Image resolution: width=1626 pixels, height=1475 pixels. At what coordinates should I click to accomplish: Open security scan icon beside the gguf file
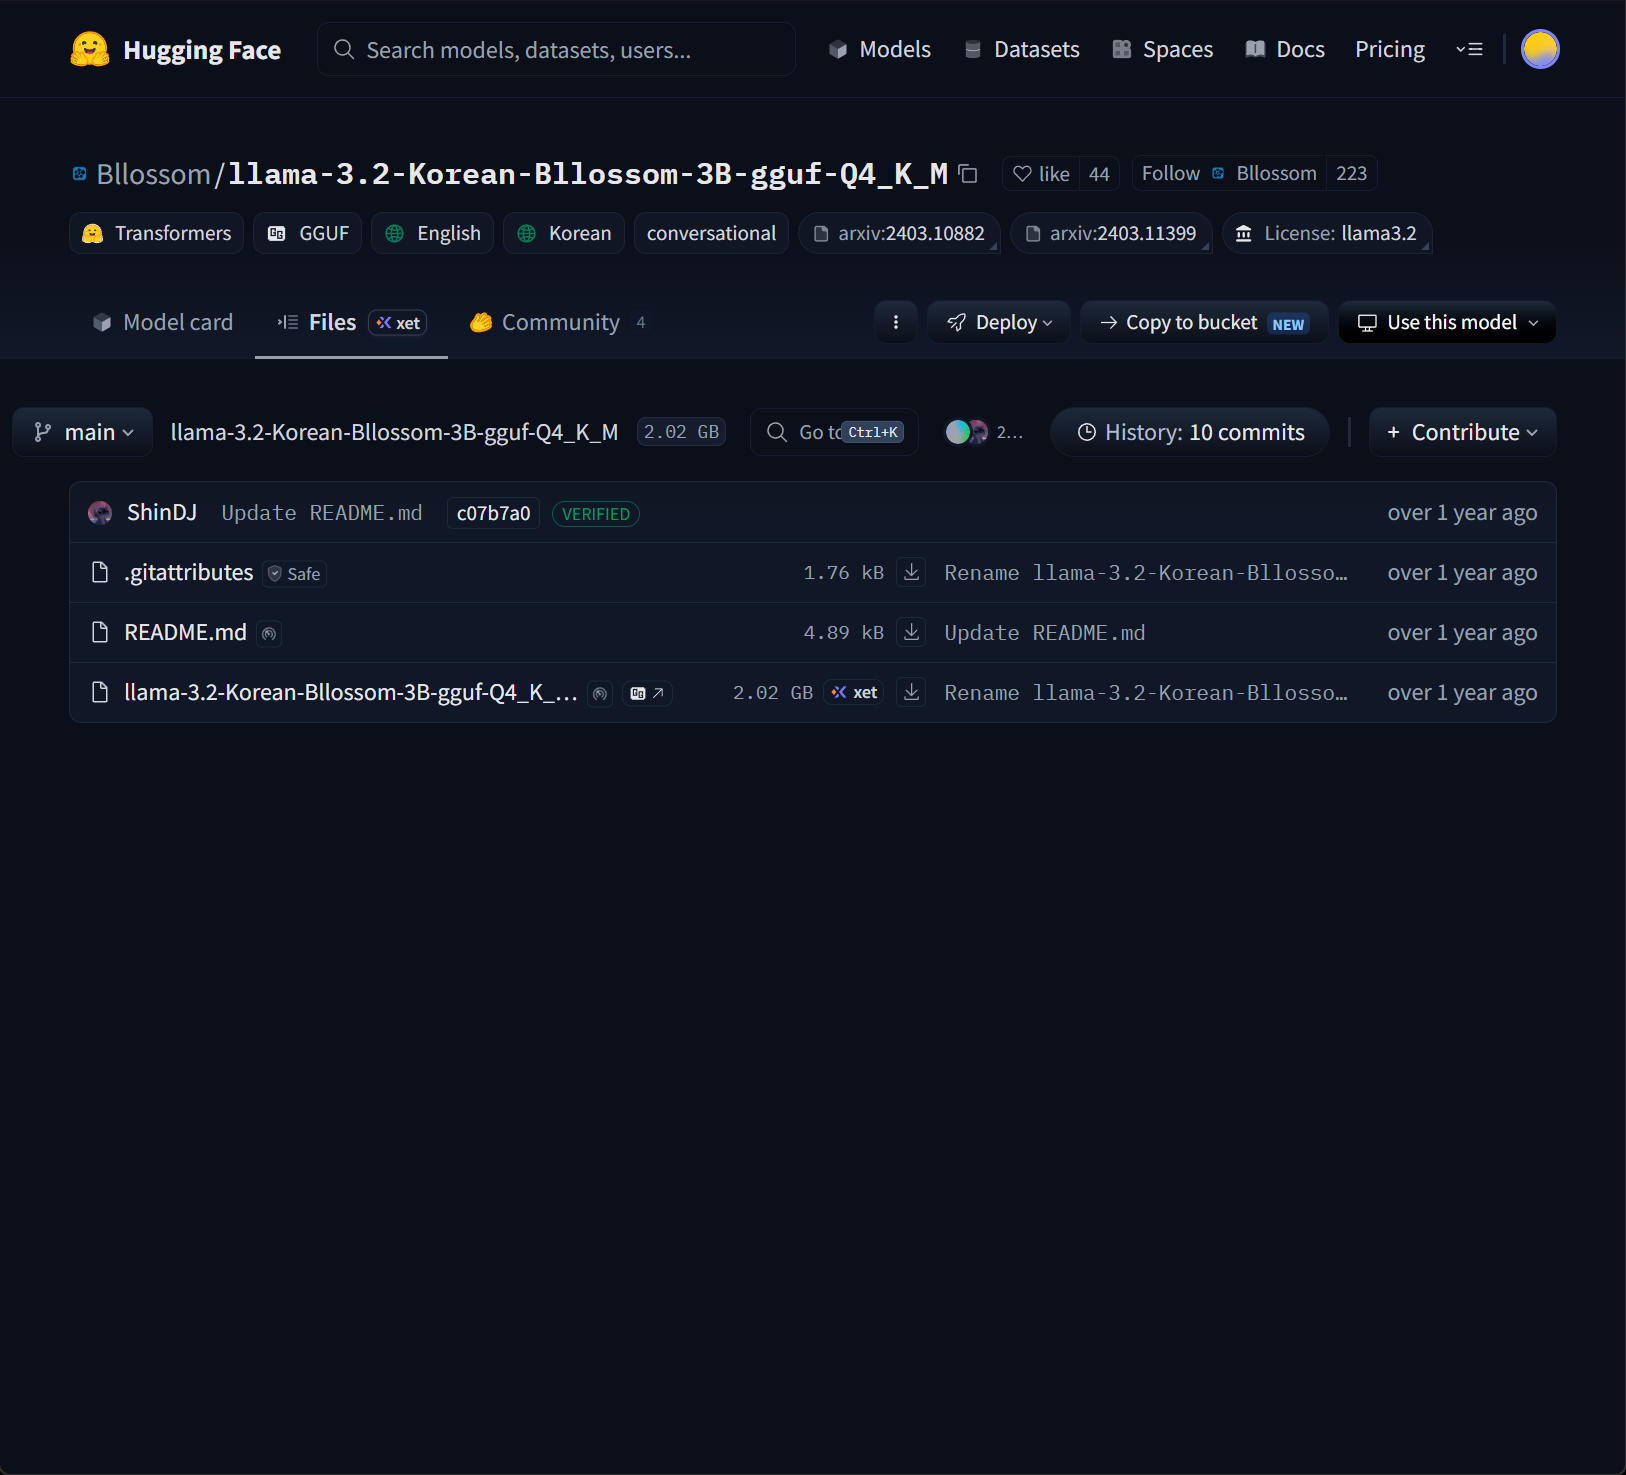pyautogui.click(x=600, y=694)
